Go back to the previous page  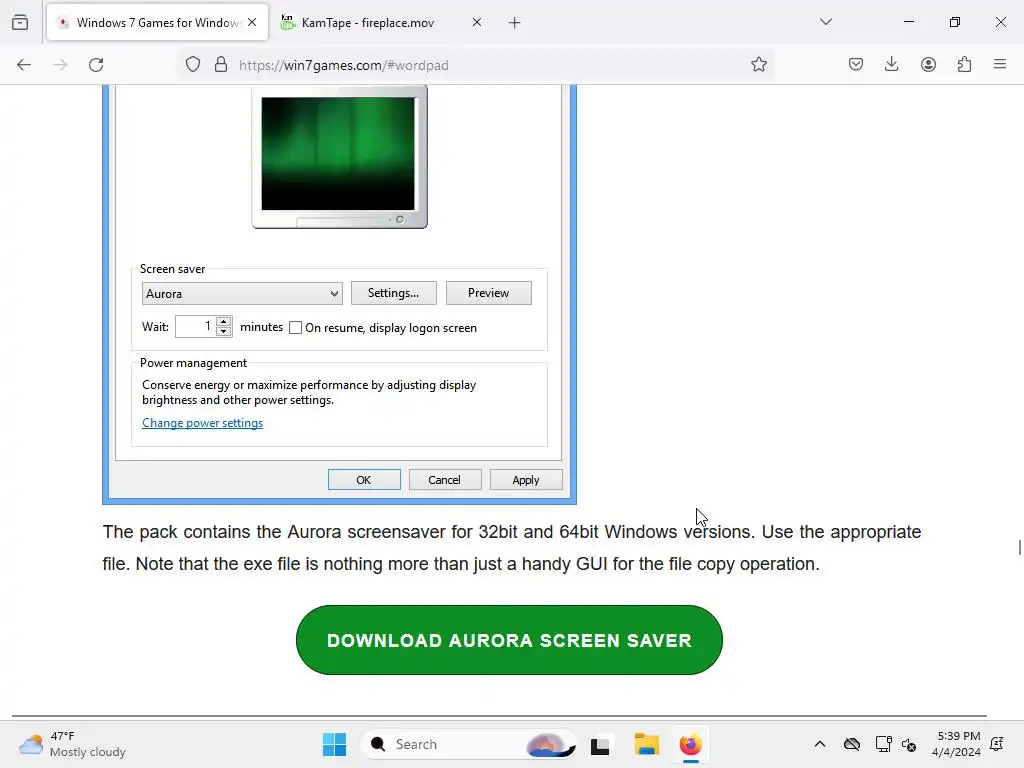[x=24, y=65]
